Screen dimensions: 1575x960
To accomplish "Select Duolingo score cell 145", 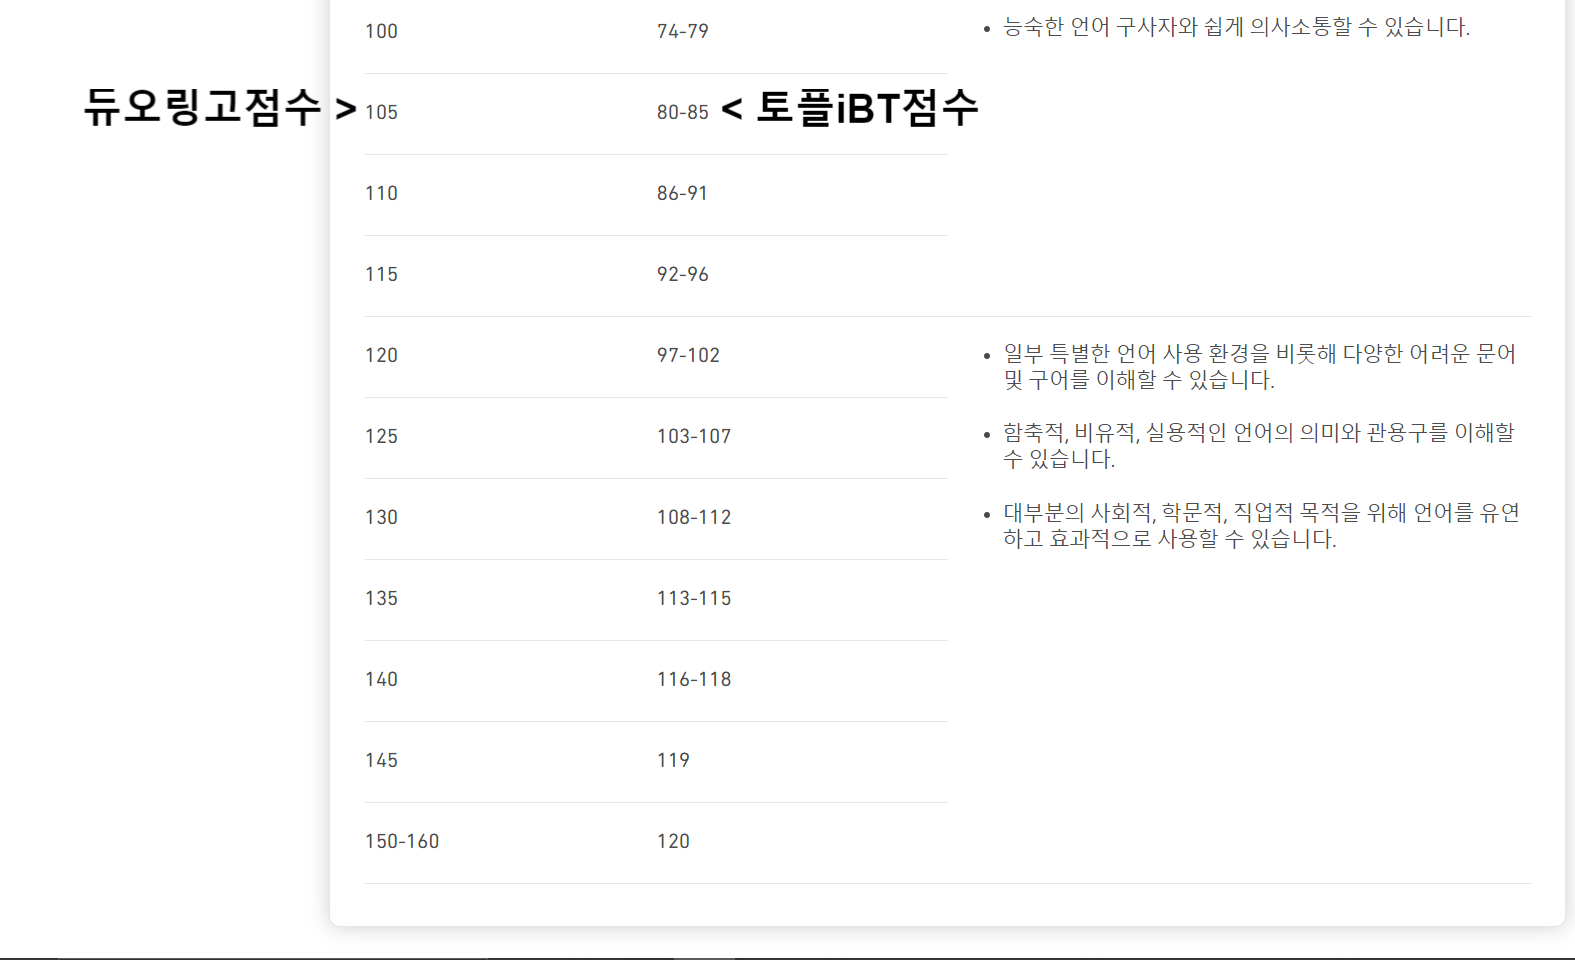I will tap(381, 760).
